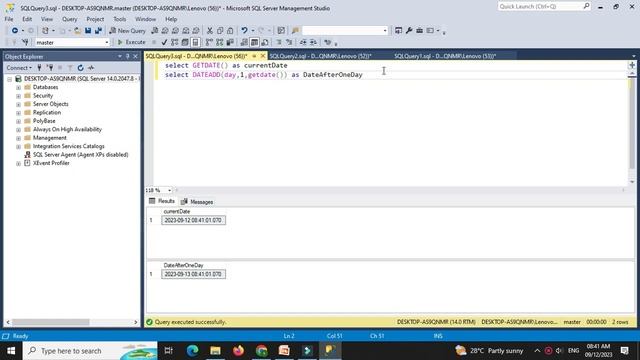Open the View menu
The image size is (640, 360).
pyautogui.click(x=47, y=19)
